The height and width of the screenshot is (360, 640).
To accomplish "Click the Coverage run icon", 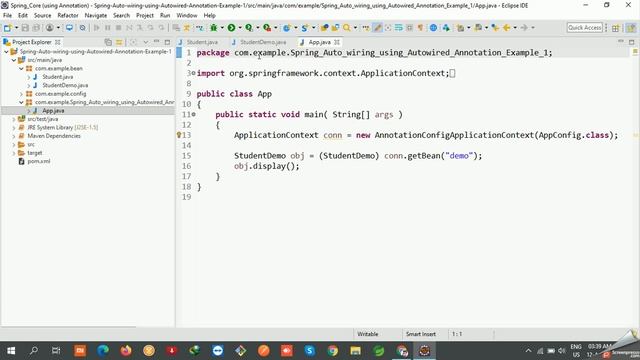I will (249, 28).
